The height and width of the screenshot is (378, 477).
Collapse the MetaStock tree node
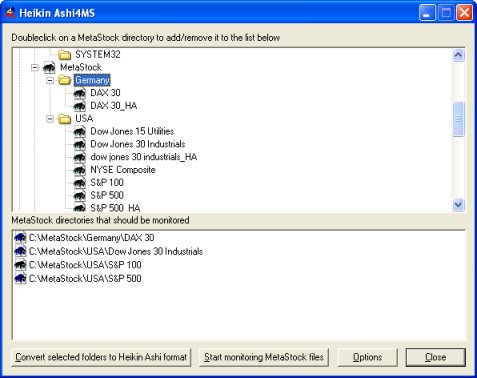click(x=35, y=68)
